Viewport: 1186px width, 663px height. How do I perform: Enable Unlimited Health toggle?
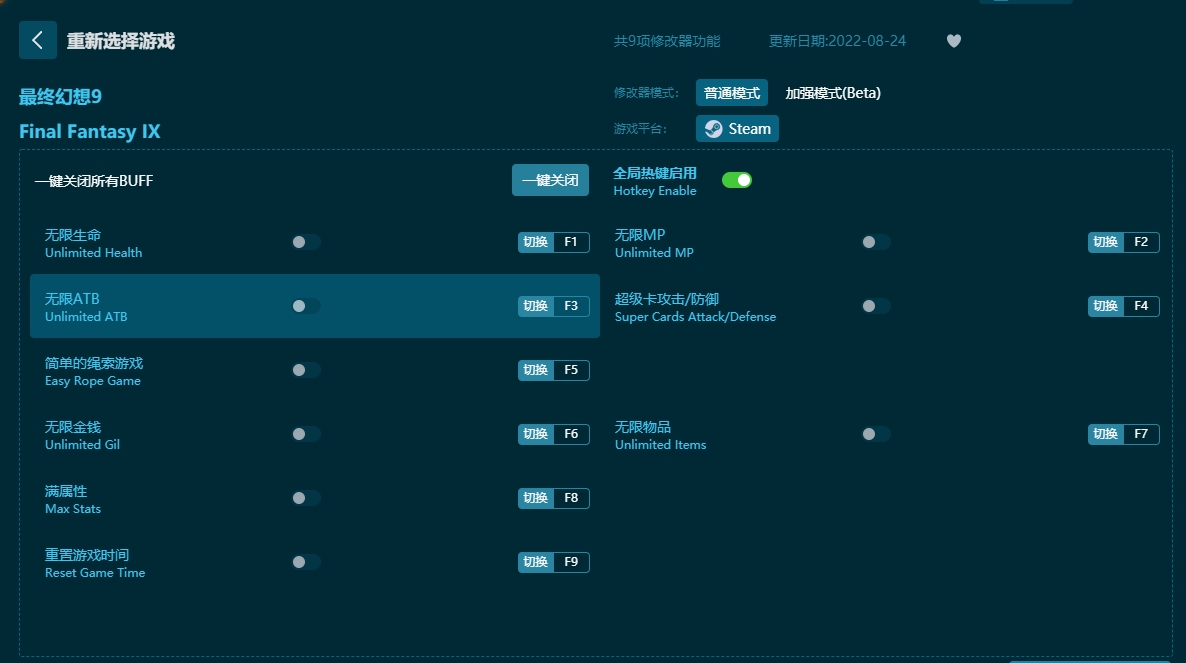coord(306,242)
